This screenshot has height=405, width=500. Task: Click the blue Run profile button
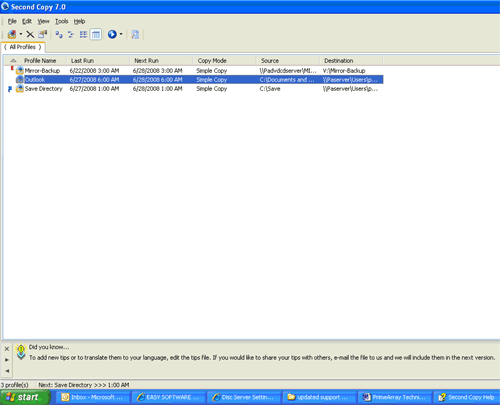pyautogui.click(x=112, y=34)
